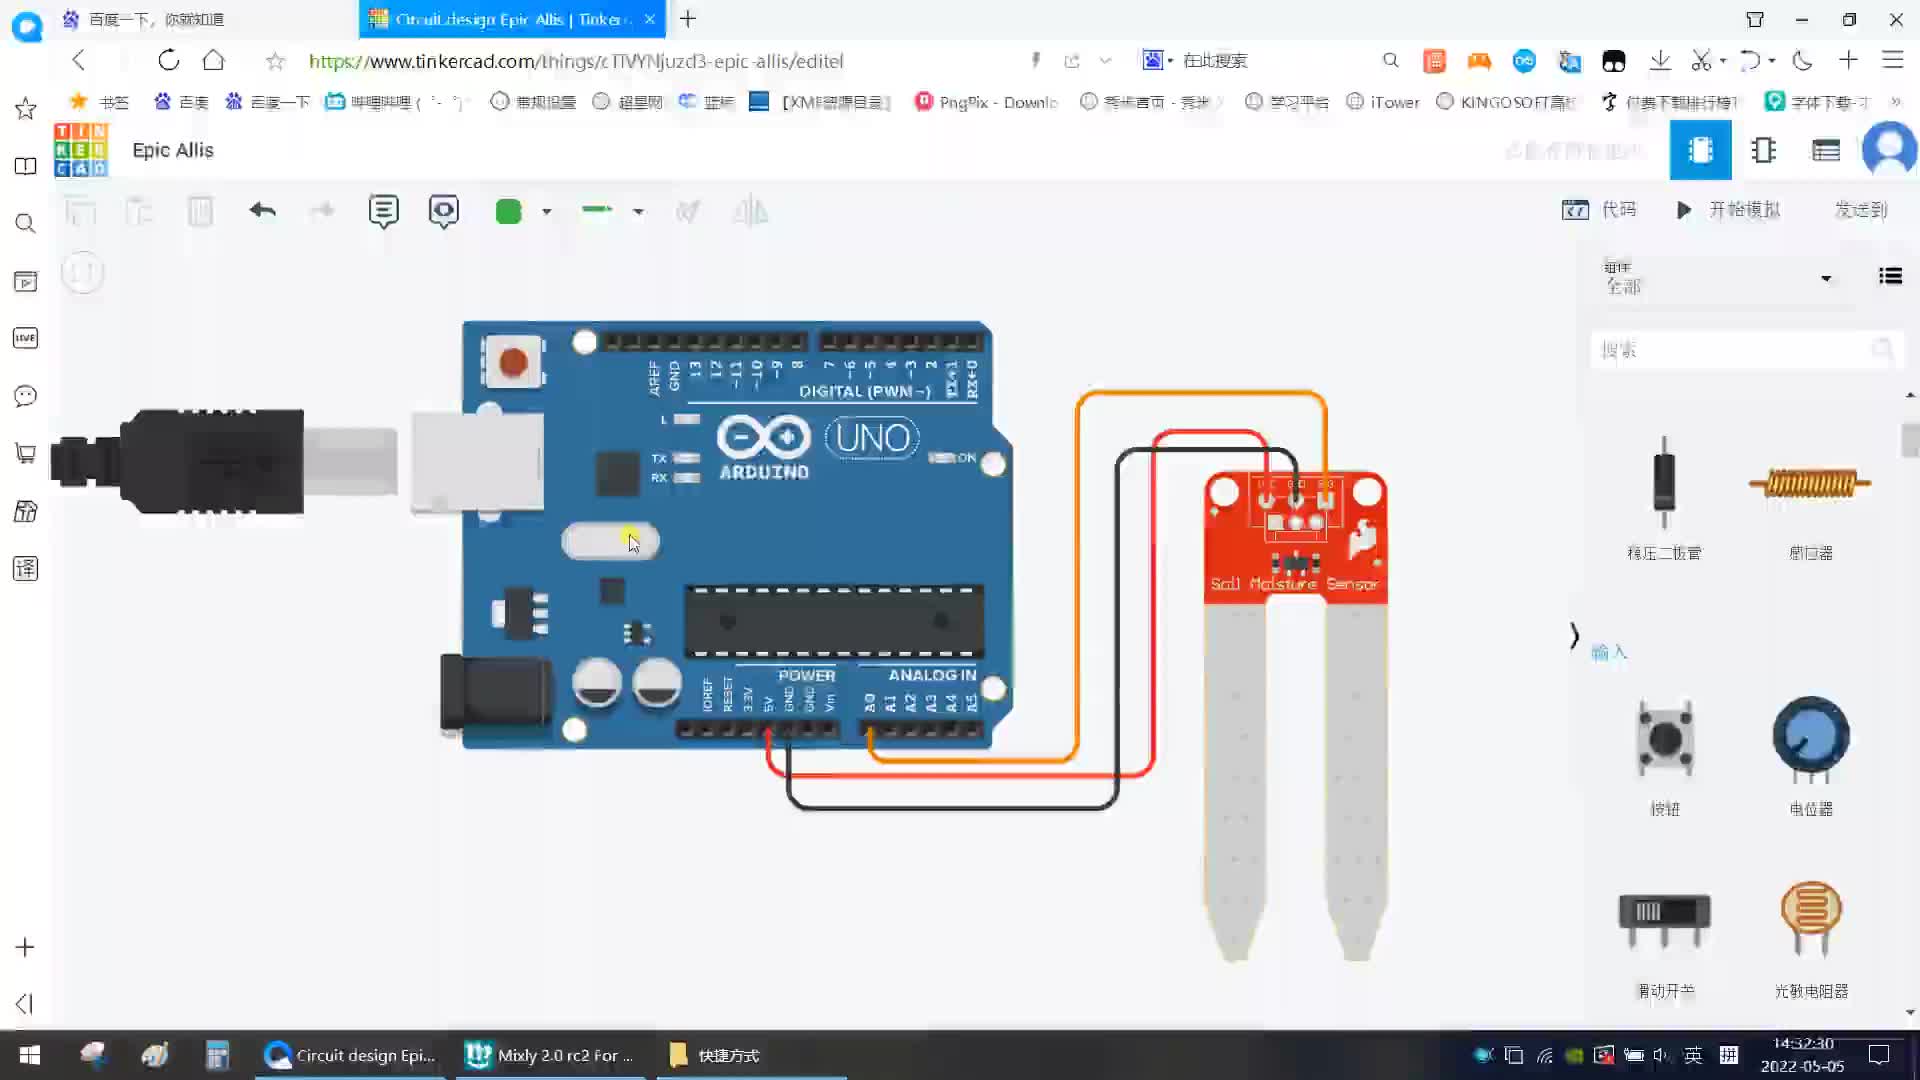1920x1080 pixels.
Task: Toggle notes visibility eye icon
Action: coord(444,211)
